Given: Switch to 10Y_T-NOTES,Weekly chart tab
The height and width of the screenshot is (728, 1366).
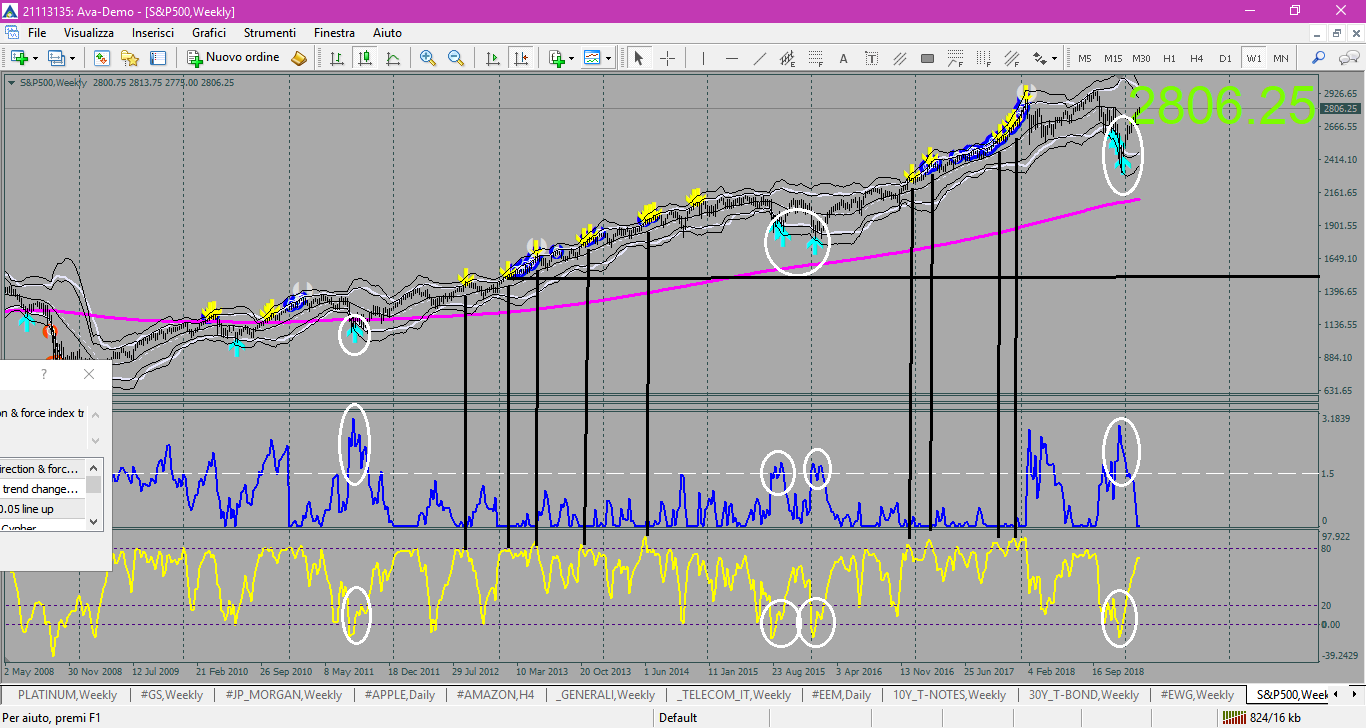Looking at the screenshot, I should (949, 694).
